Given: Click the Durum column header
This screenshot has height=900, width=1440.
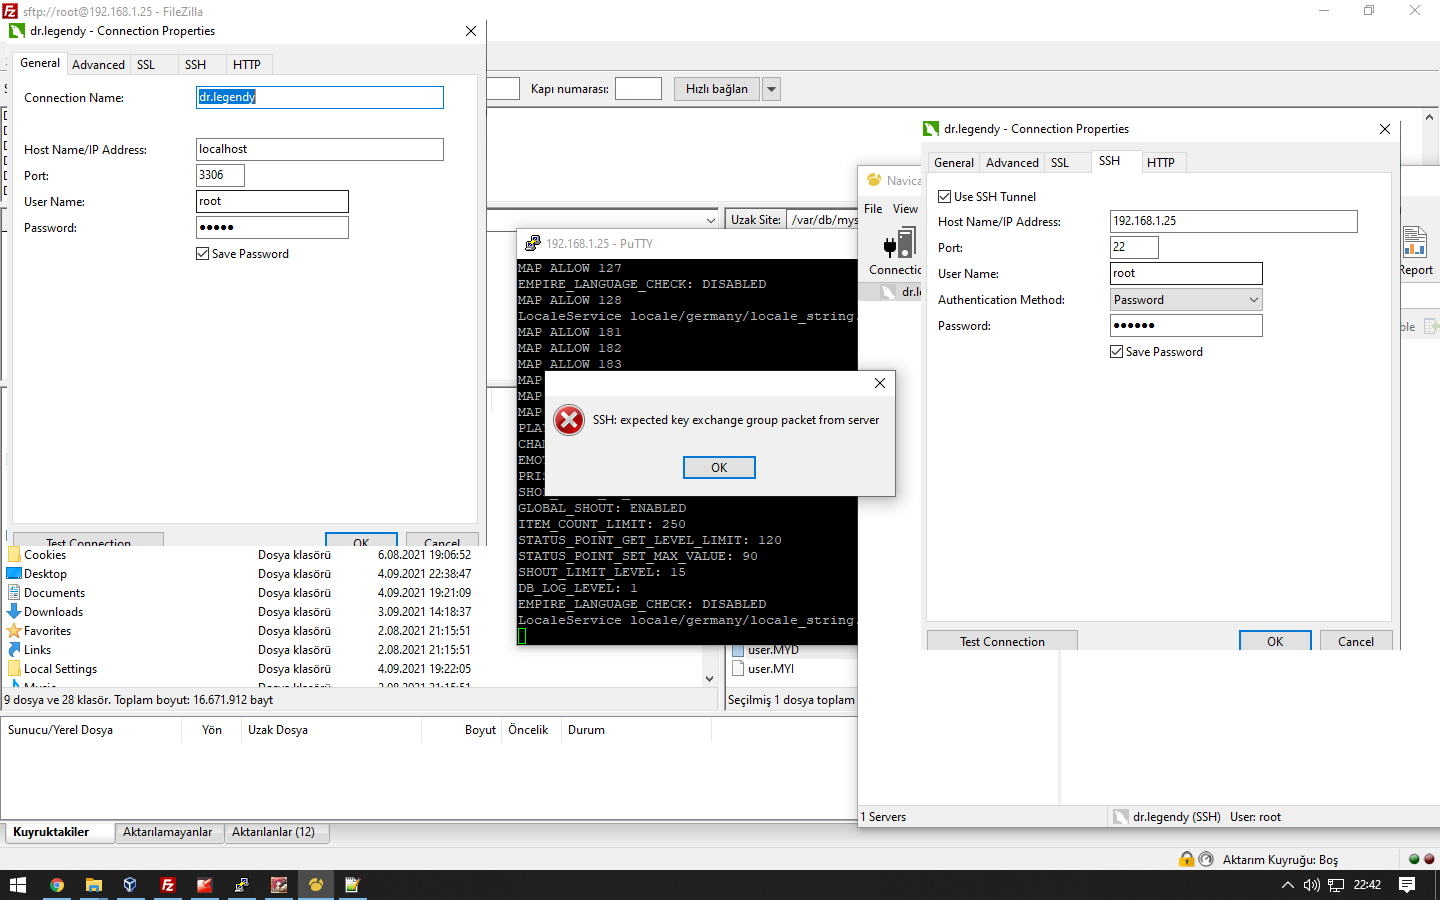Looking at the screenshot, I should 635,730.
